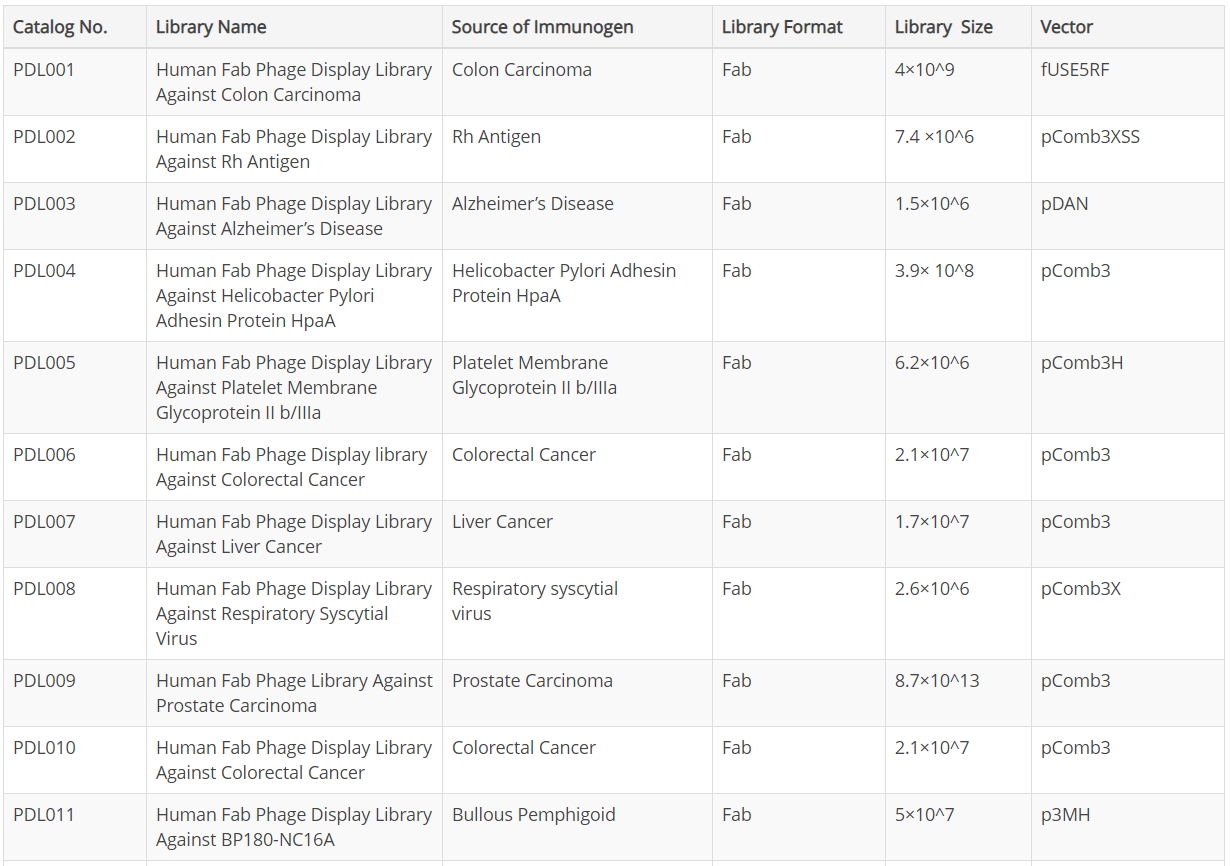Select the Helicobacter Pylori HpaA immunogen source
The width and height of the screenshot is (1230, 866).
[x=563, y=282]
